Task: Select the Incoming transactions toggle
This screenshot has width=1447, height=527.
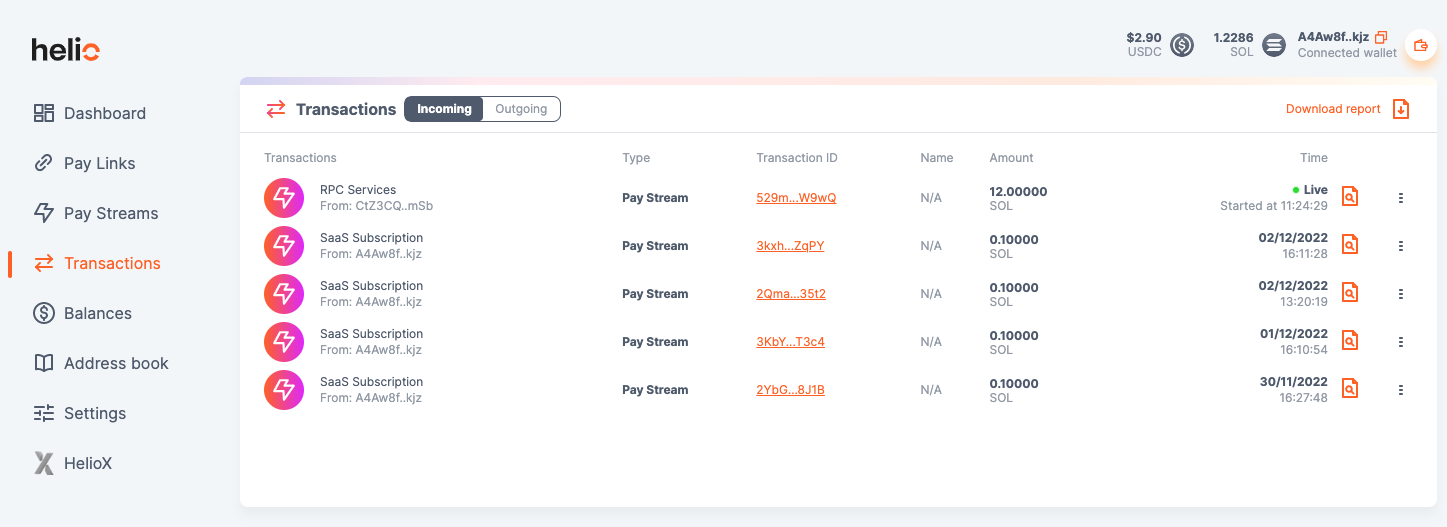Action: tap(444, 109)
